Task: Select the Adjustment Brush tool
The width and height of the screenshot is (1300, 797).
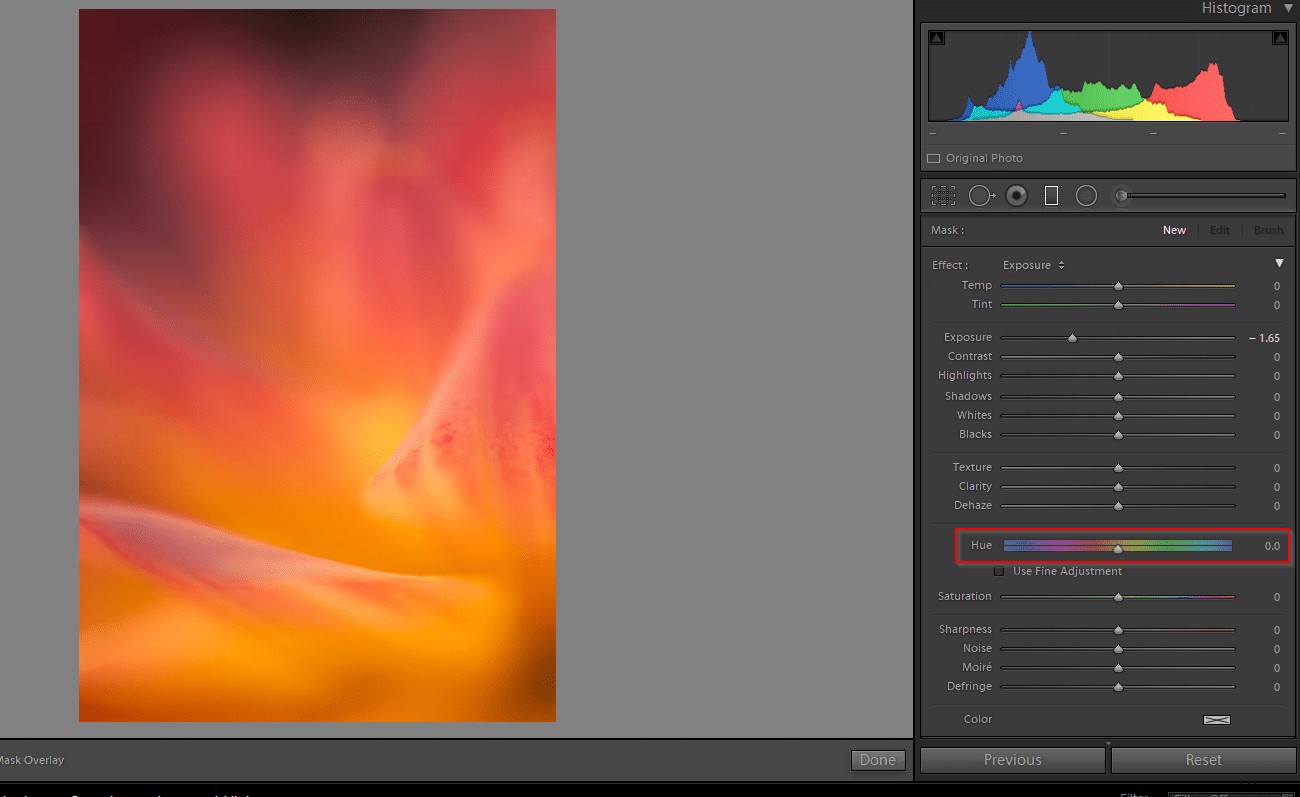Action: point(1121,195)
